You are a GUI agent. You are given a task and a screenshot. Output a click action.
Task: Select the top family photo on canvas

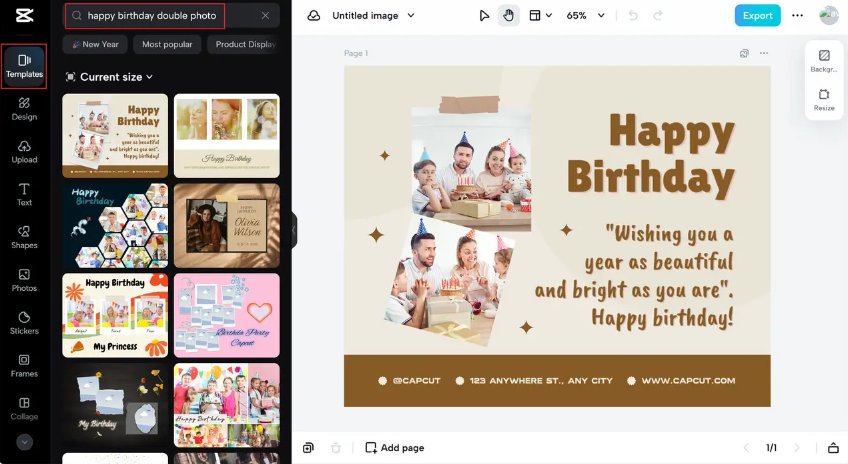coord(471,169)
